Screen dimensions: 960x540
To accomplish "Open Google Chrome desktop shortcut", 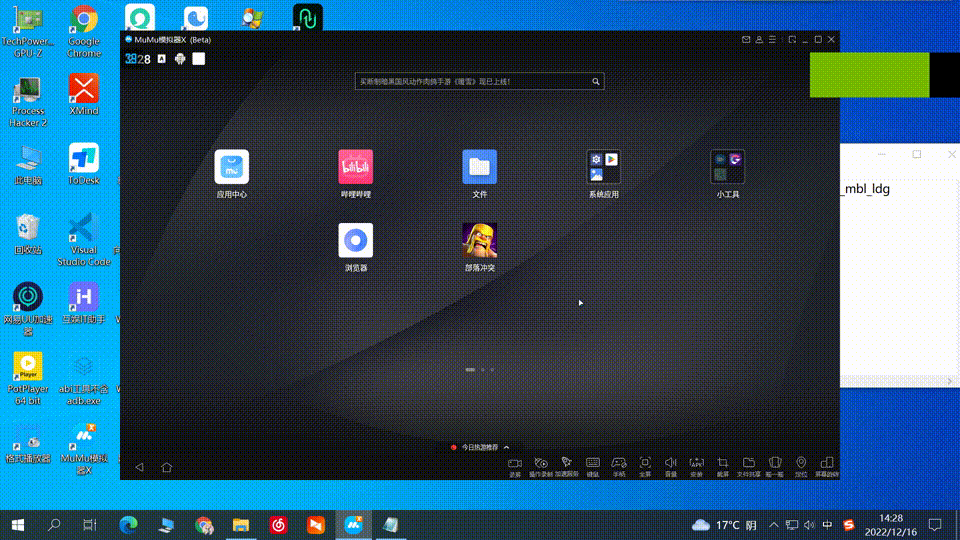I will tap(84, 31).
